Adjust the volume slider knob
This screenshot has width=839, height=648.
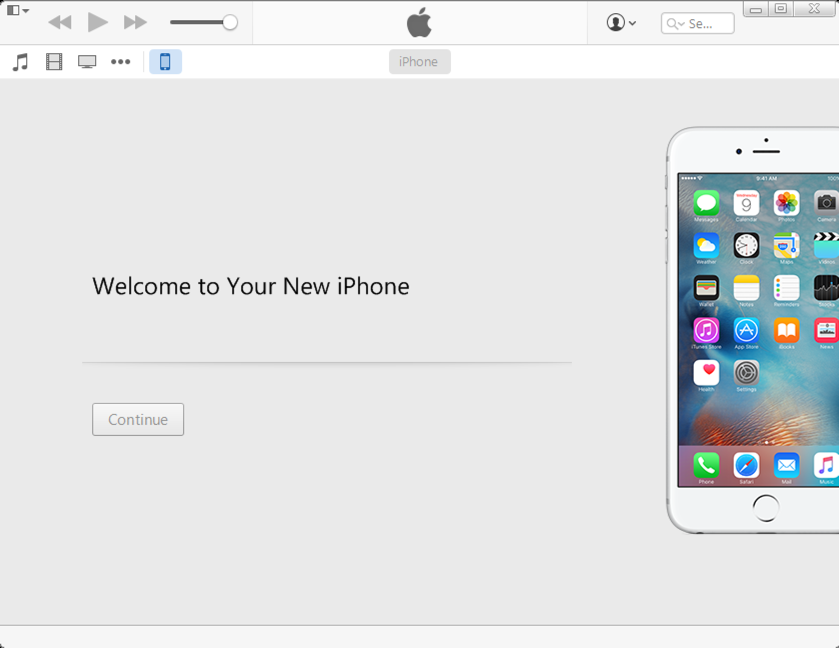230,22
